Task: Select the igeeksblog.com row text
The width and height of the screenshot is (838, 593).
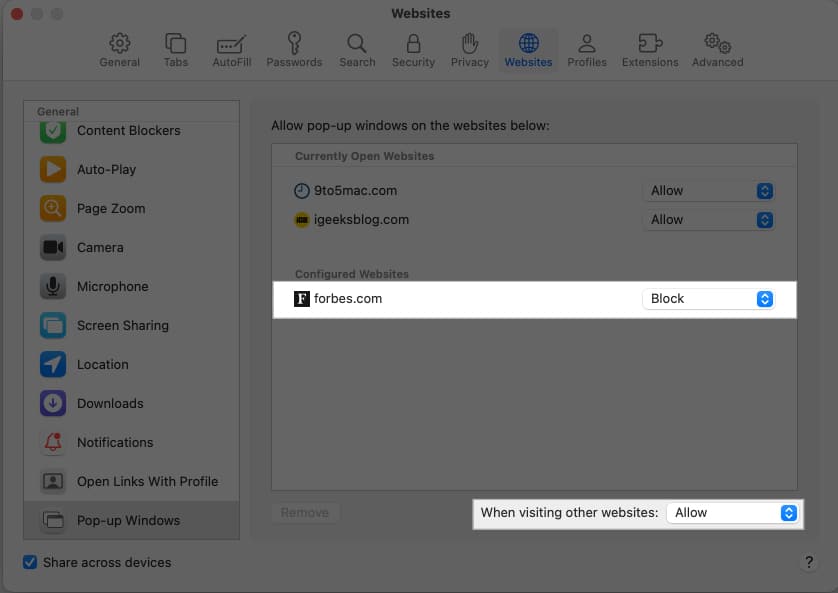Action: point(361,220)
